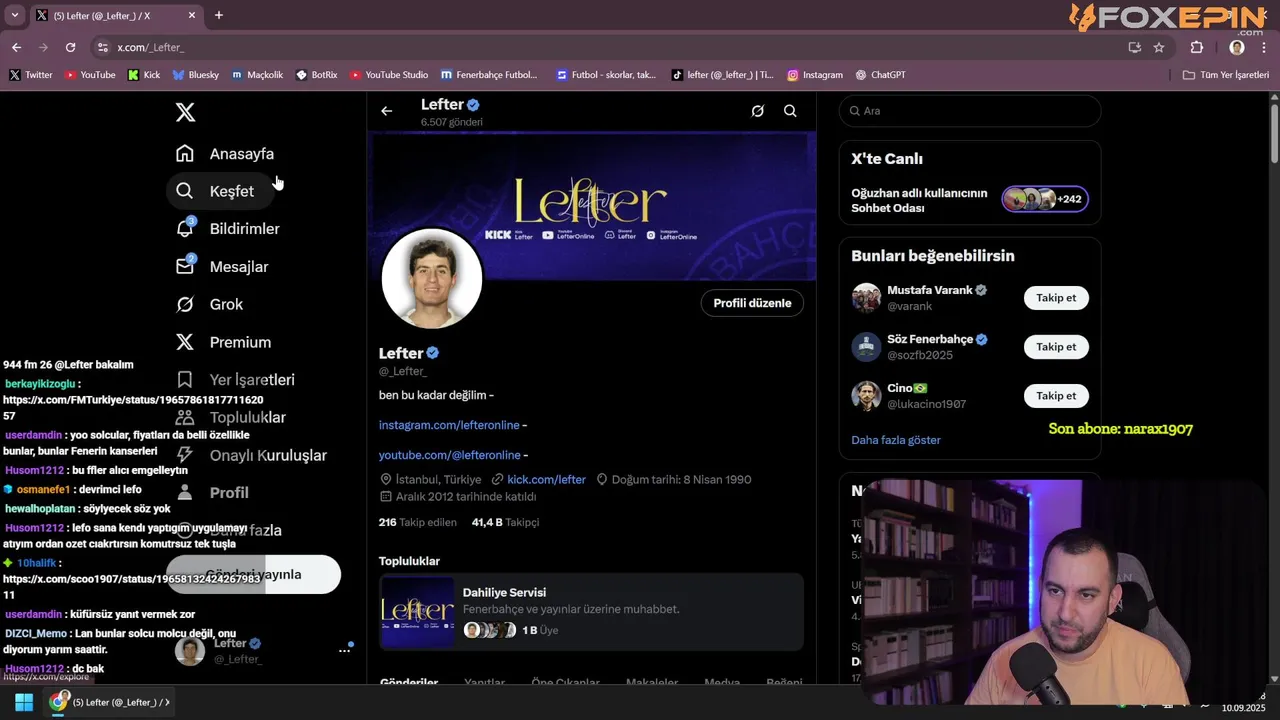The height and width of the screenshot is (720, 1280).
Task: Click the explore magnifier icon in sidebar
Action: [185, 191]
